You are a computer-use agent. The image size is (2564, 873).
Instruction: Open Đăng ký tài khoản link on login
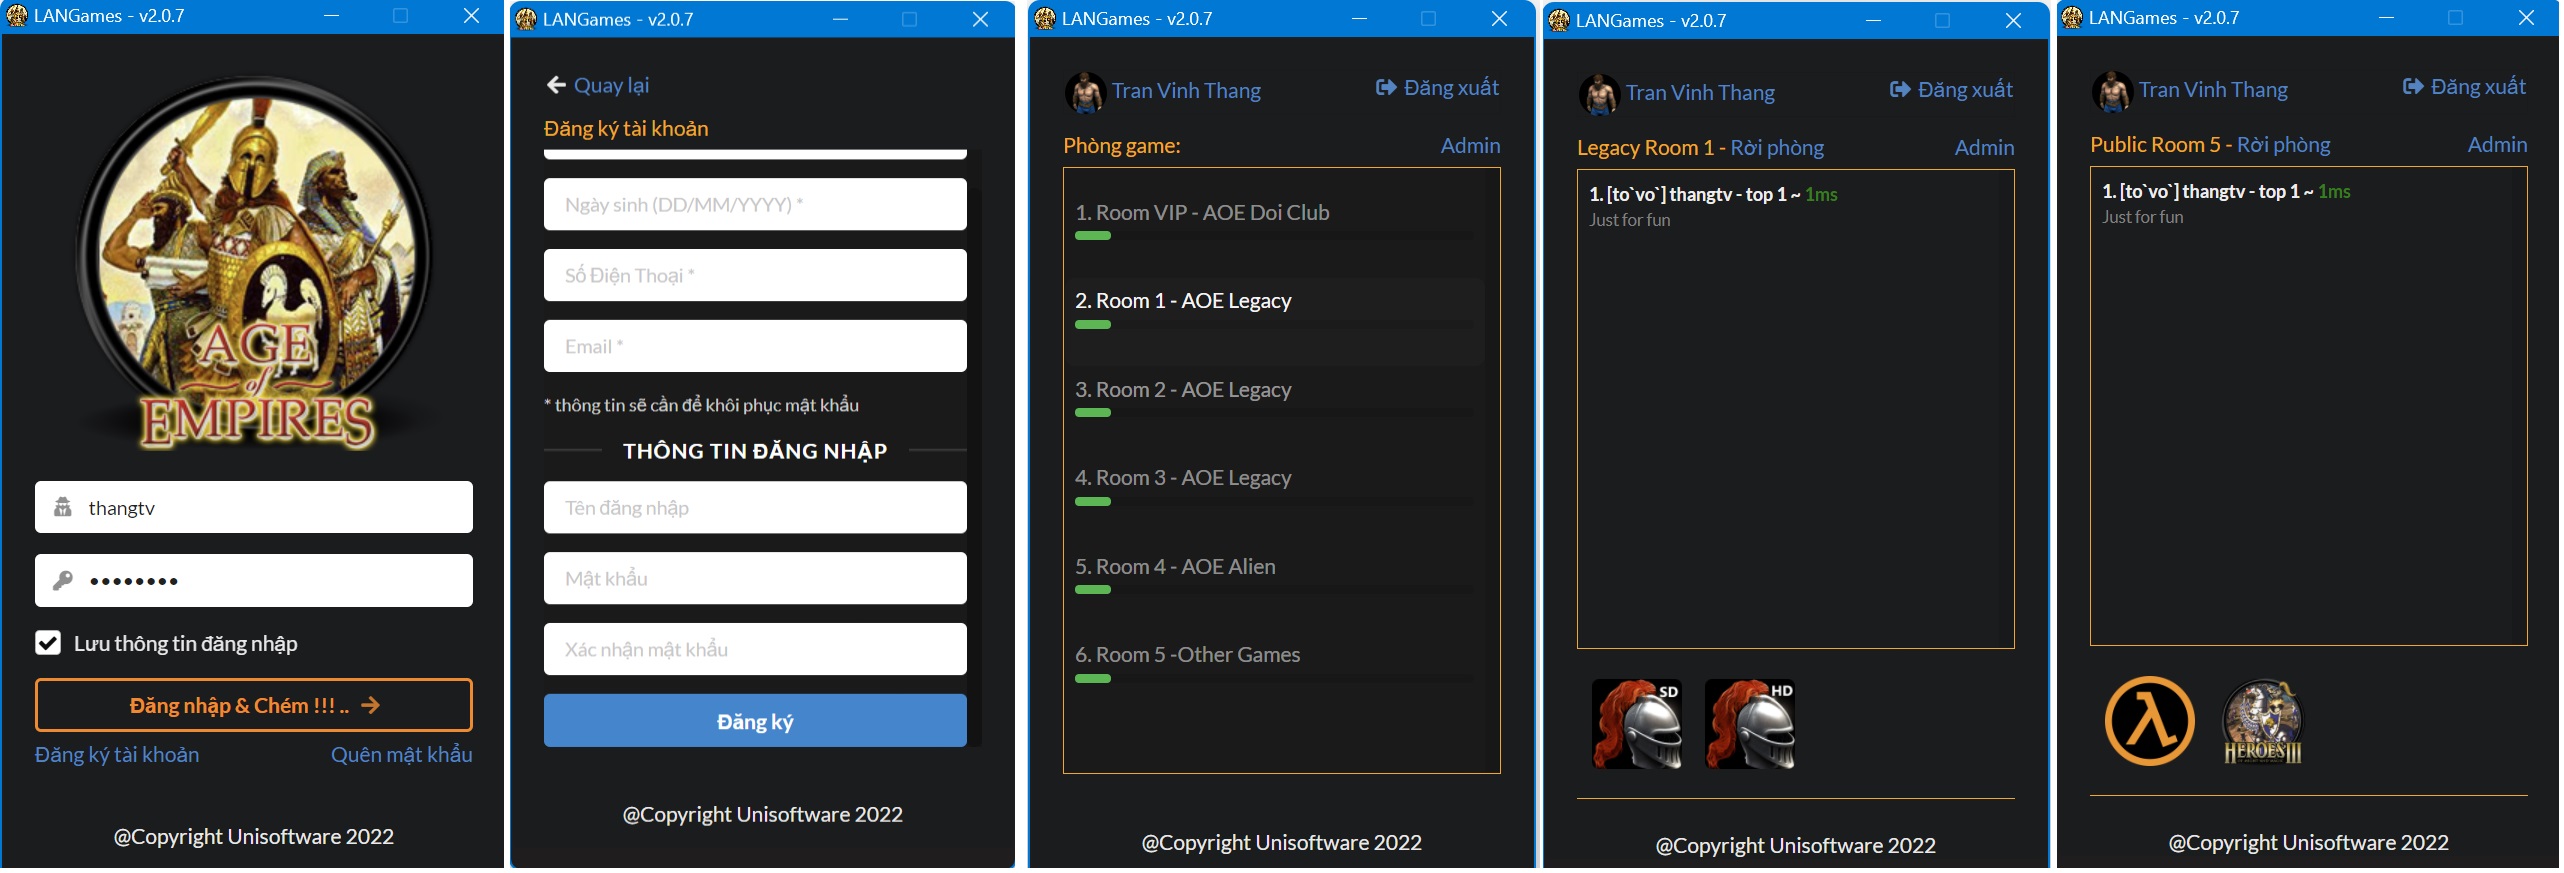click(x=117, y=755)
